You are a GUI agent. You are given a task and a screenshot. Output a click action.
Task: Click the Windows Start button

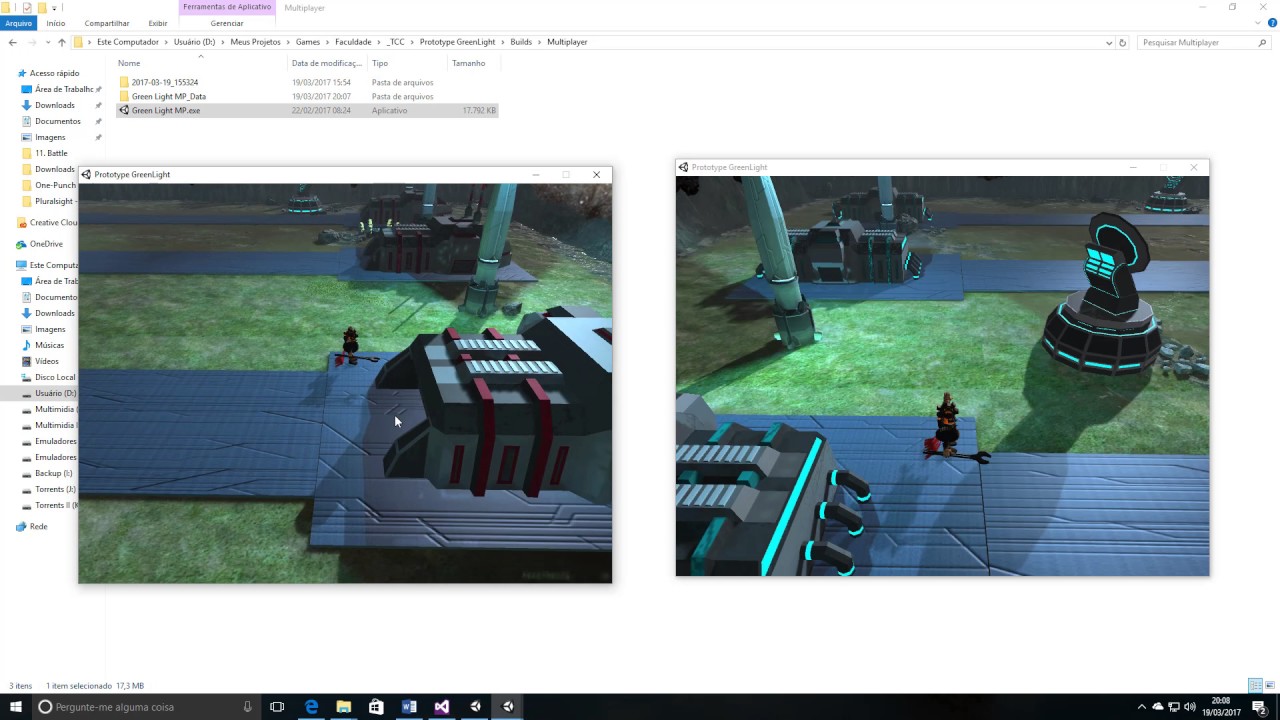click(16, 706)
